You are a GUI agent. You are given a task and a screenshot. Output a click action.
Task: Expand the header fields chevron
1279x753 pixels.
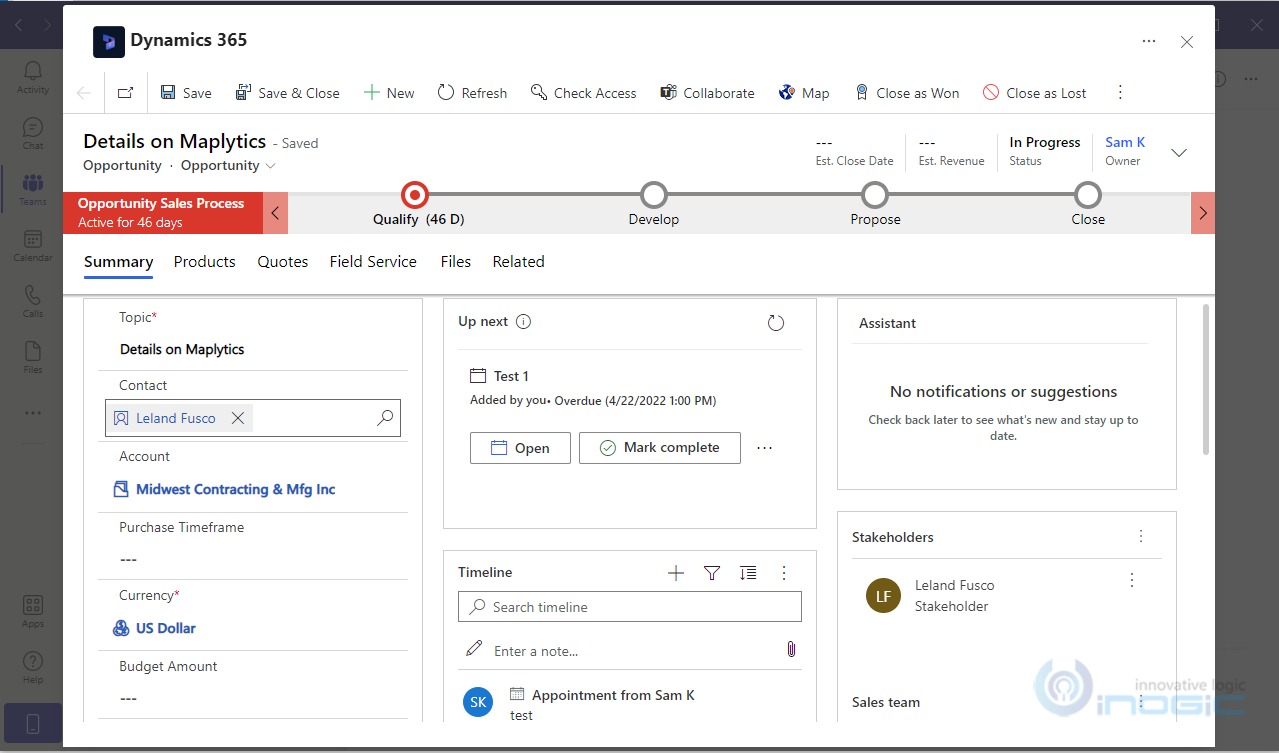(x=1179, y=153)
